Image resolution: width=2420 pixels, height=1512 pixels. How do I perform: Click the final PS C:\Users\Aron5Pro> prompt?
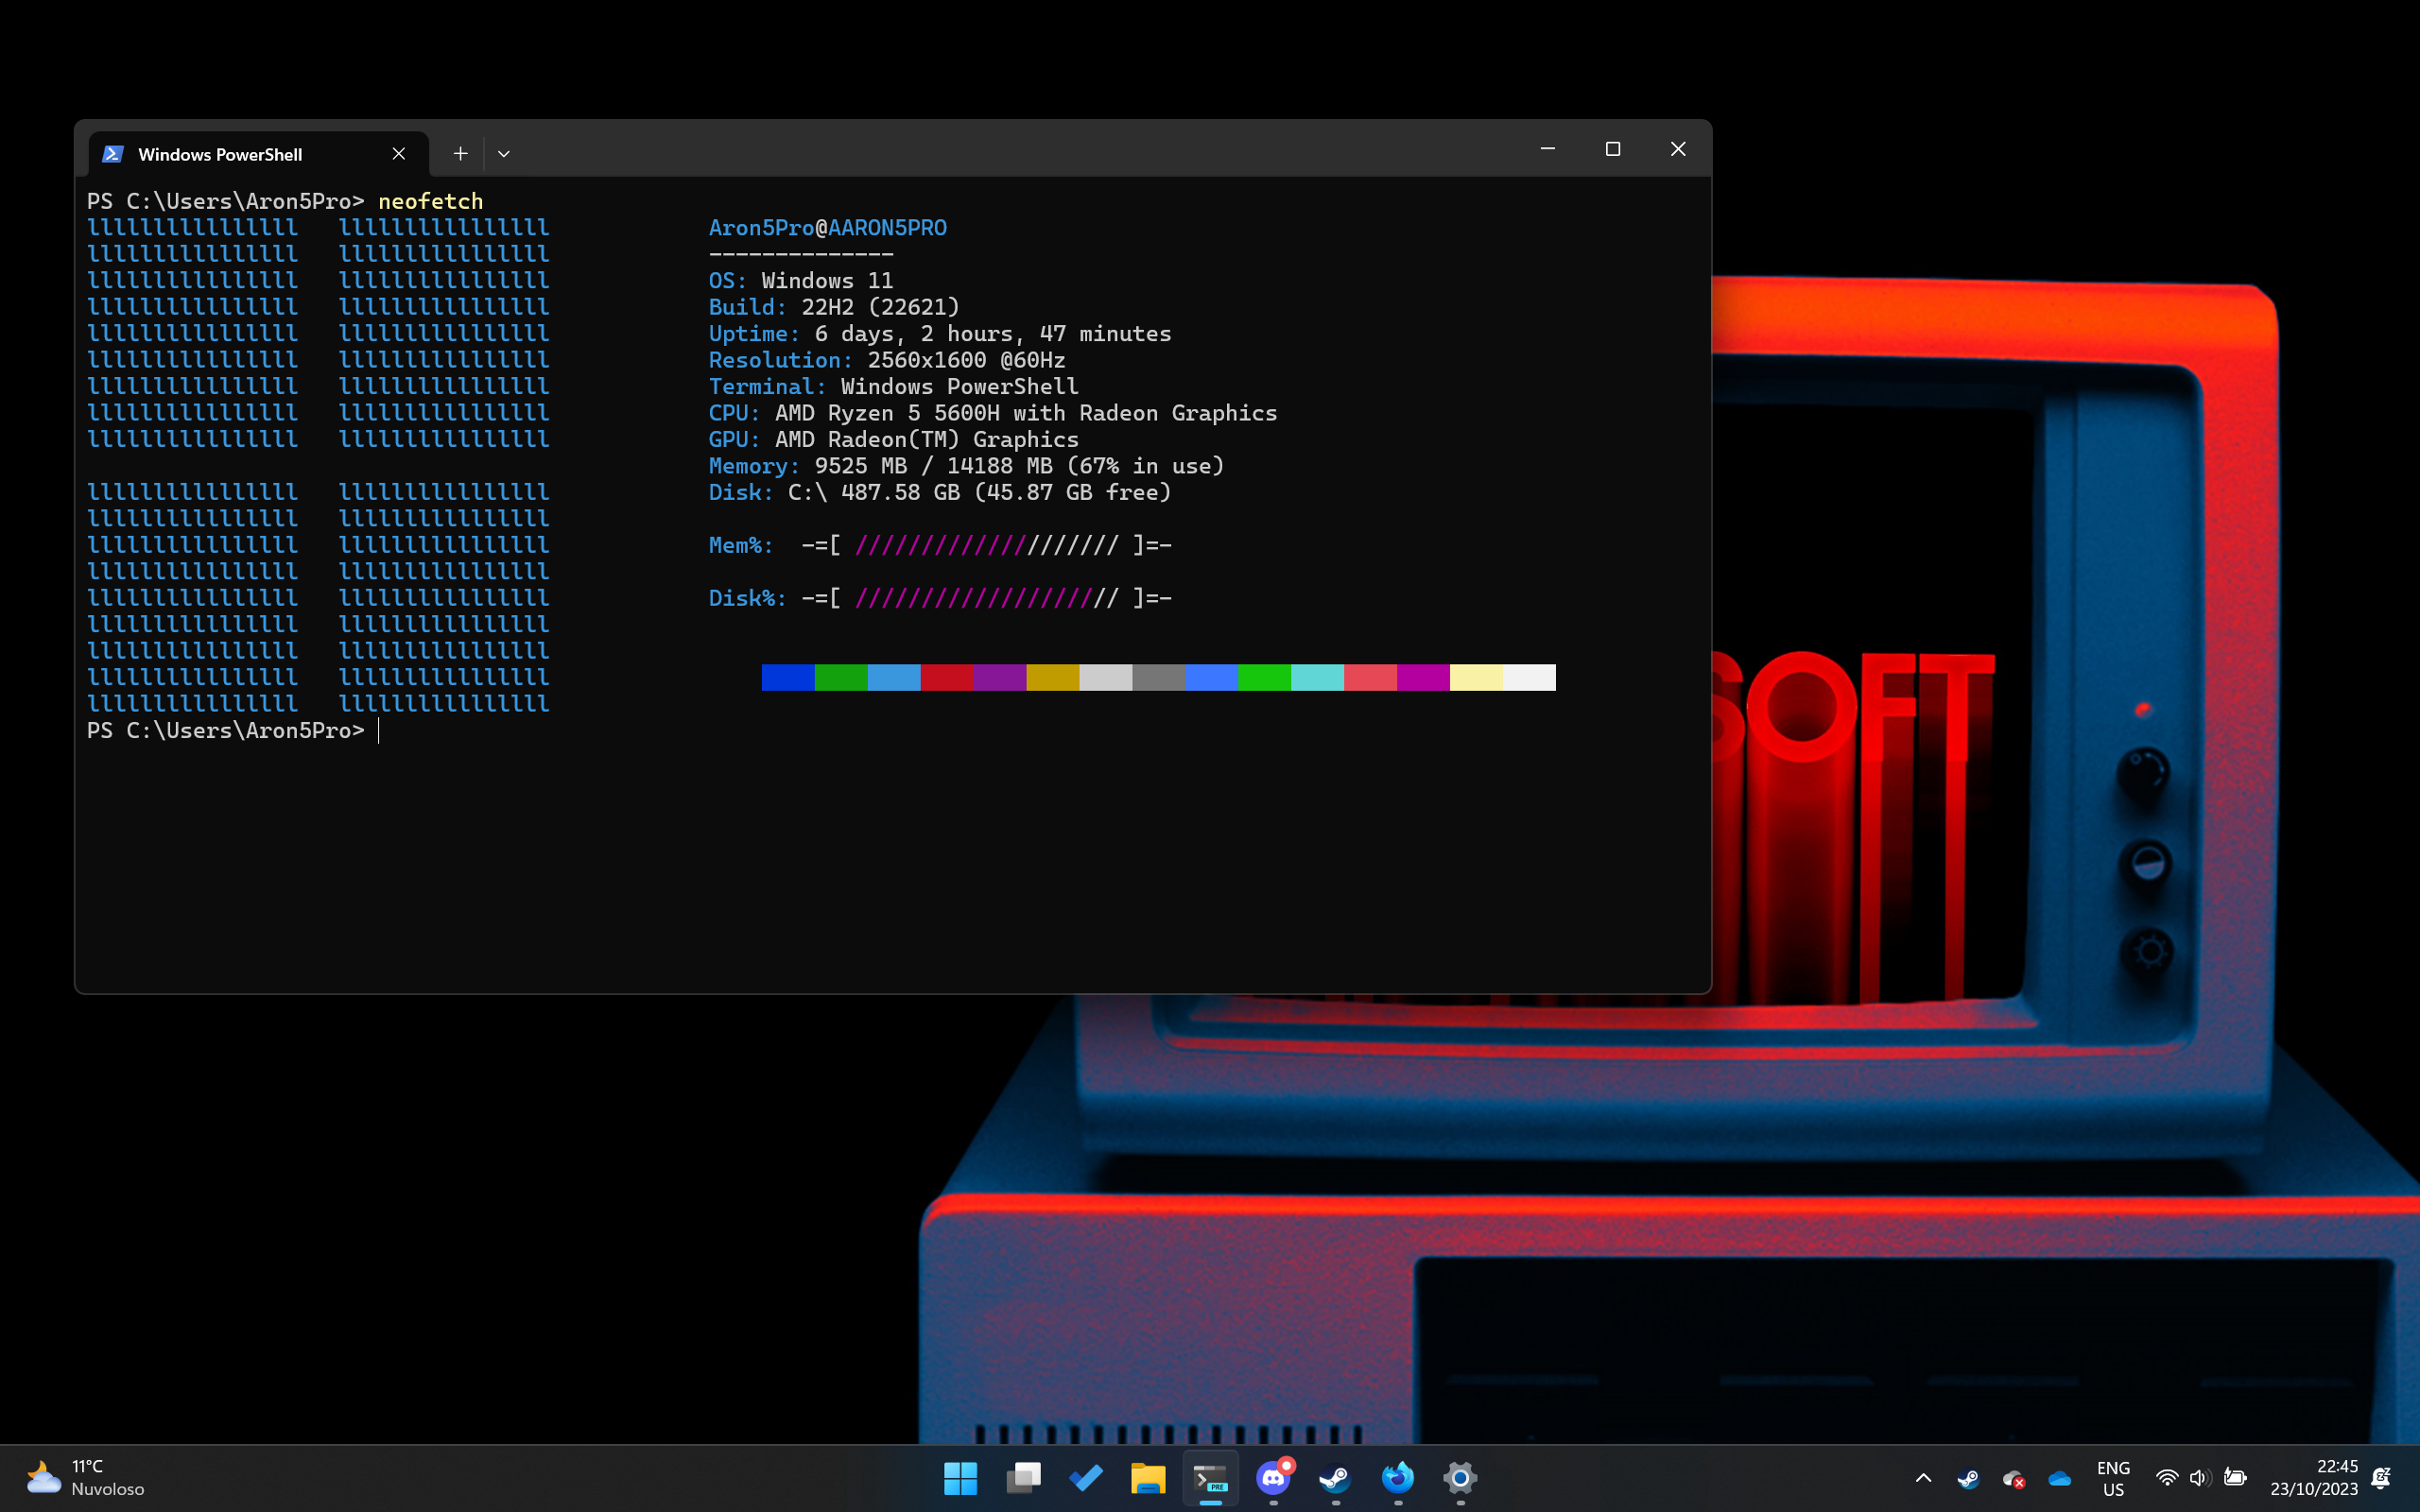(x=226, y=731)
